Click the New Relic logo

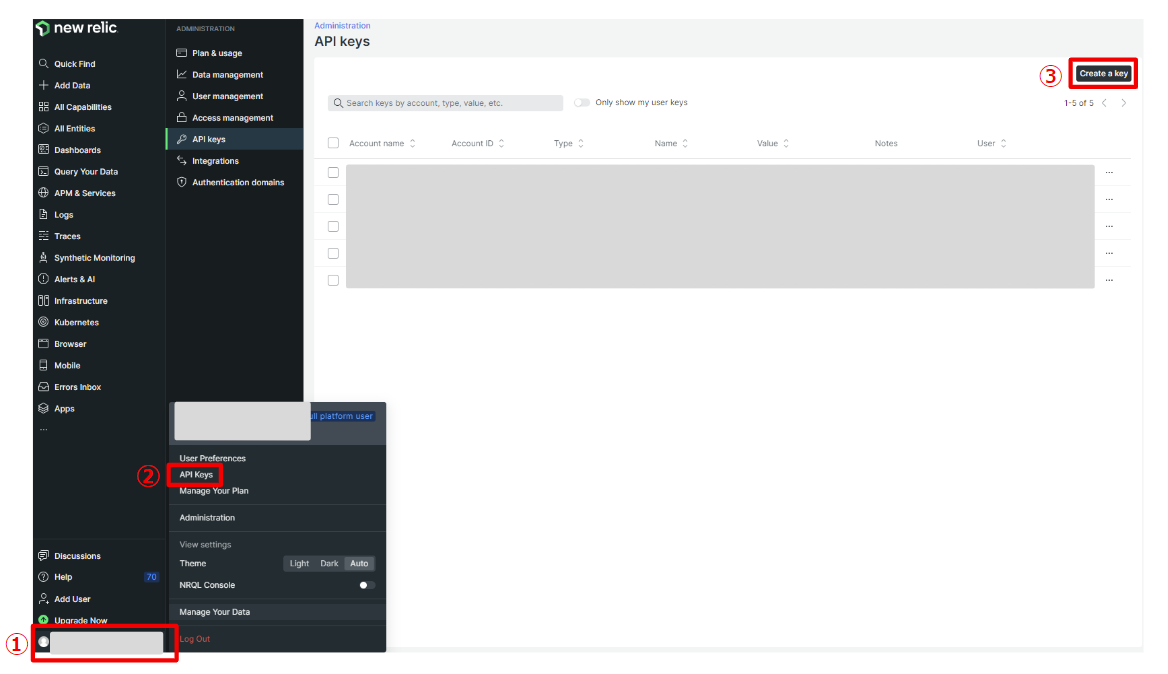click(77, 28)
